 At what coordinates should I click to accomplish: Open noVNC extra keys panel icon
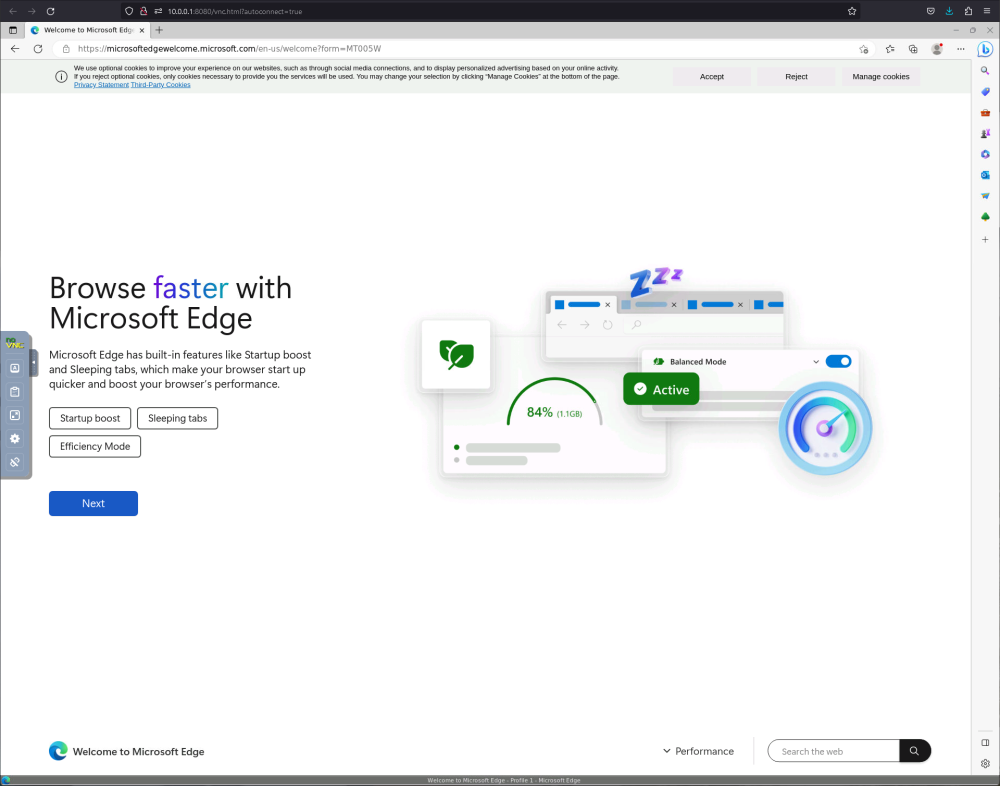[15, 368]
